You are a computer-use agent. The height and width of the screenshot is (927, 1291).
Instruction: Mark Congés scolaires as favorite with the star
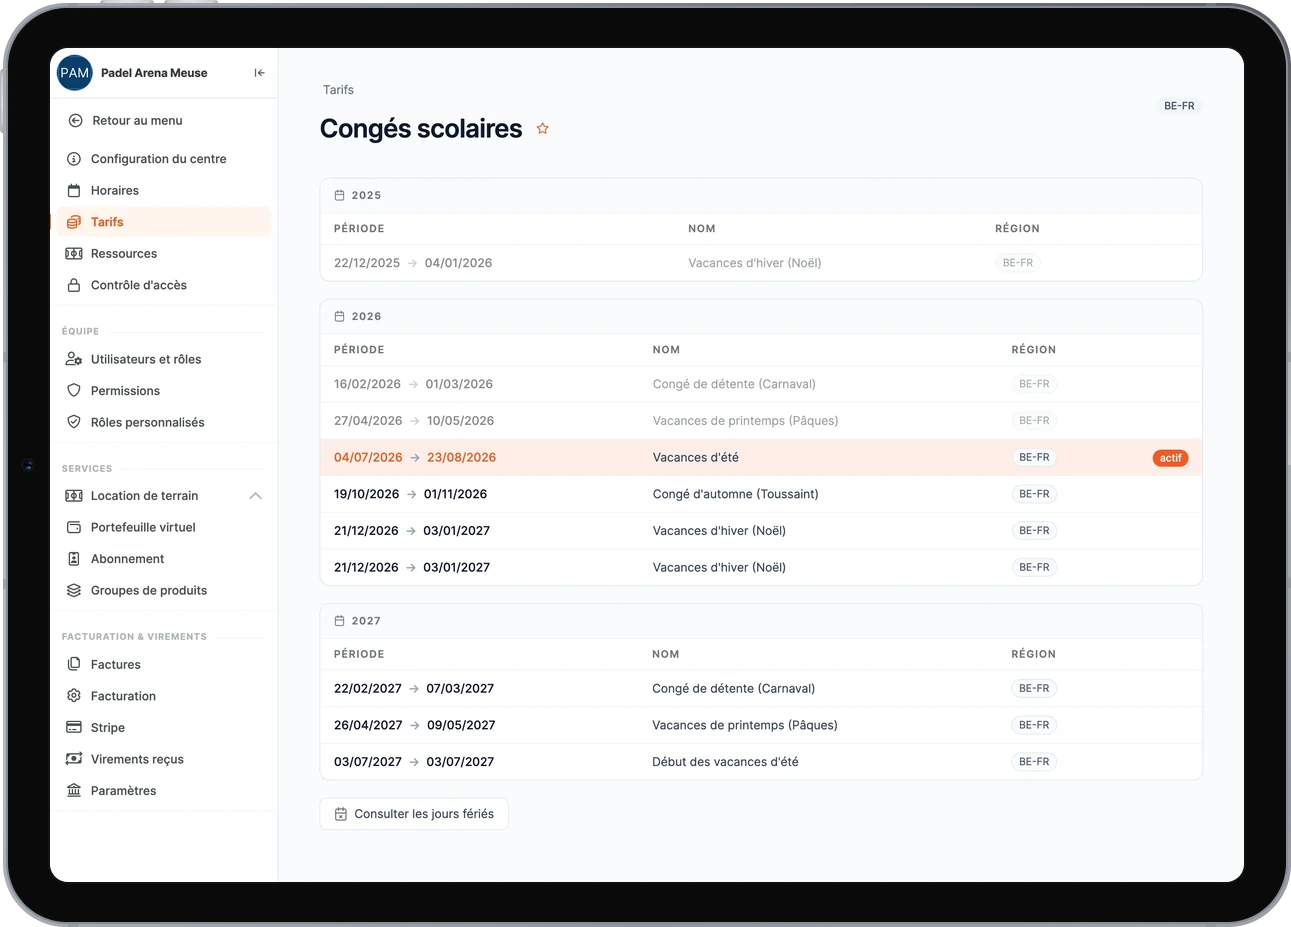pos(543,129)
